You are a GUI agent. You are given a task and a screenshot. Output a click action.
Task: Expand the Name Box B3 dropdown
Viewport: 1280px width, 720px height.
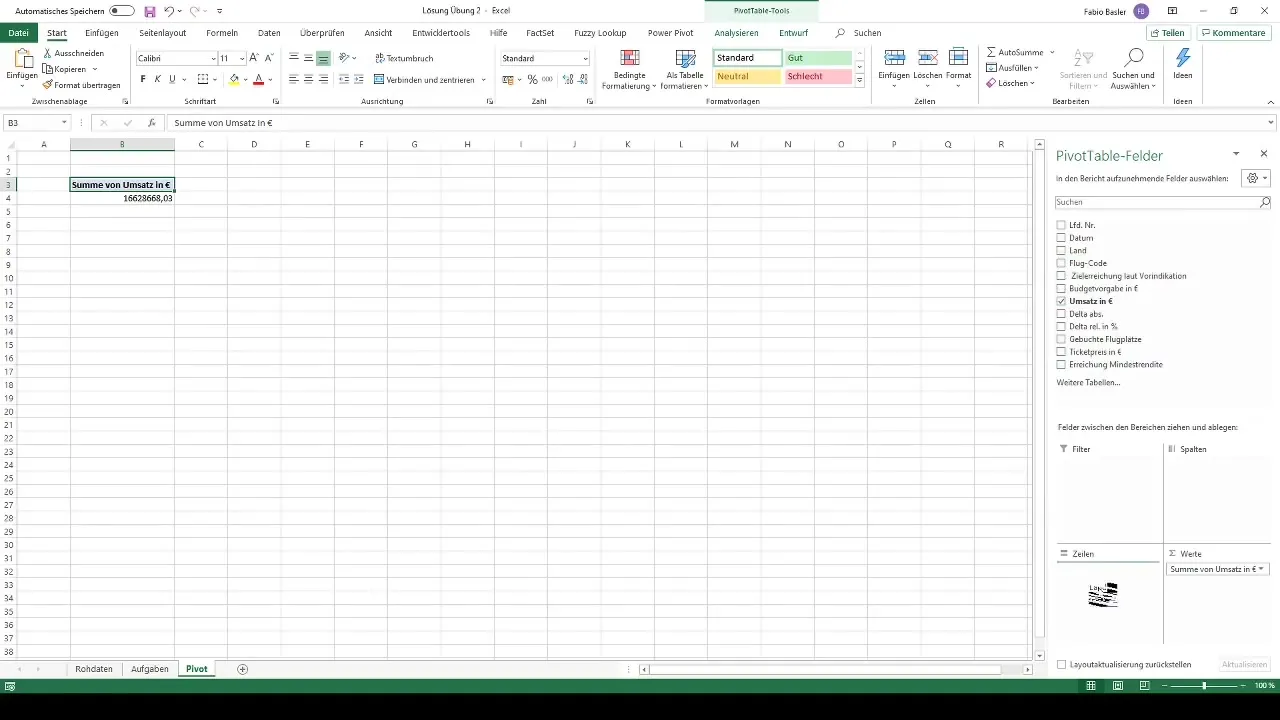64,123
